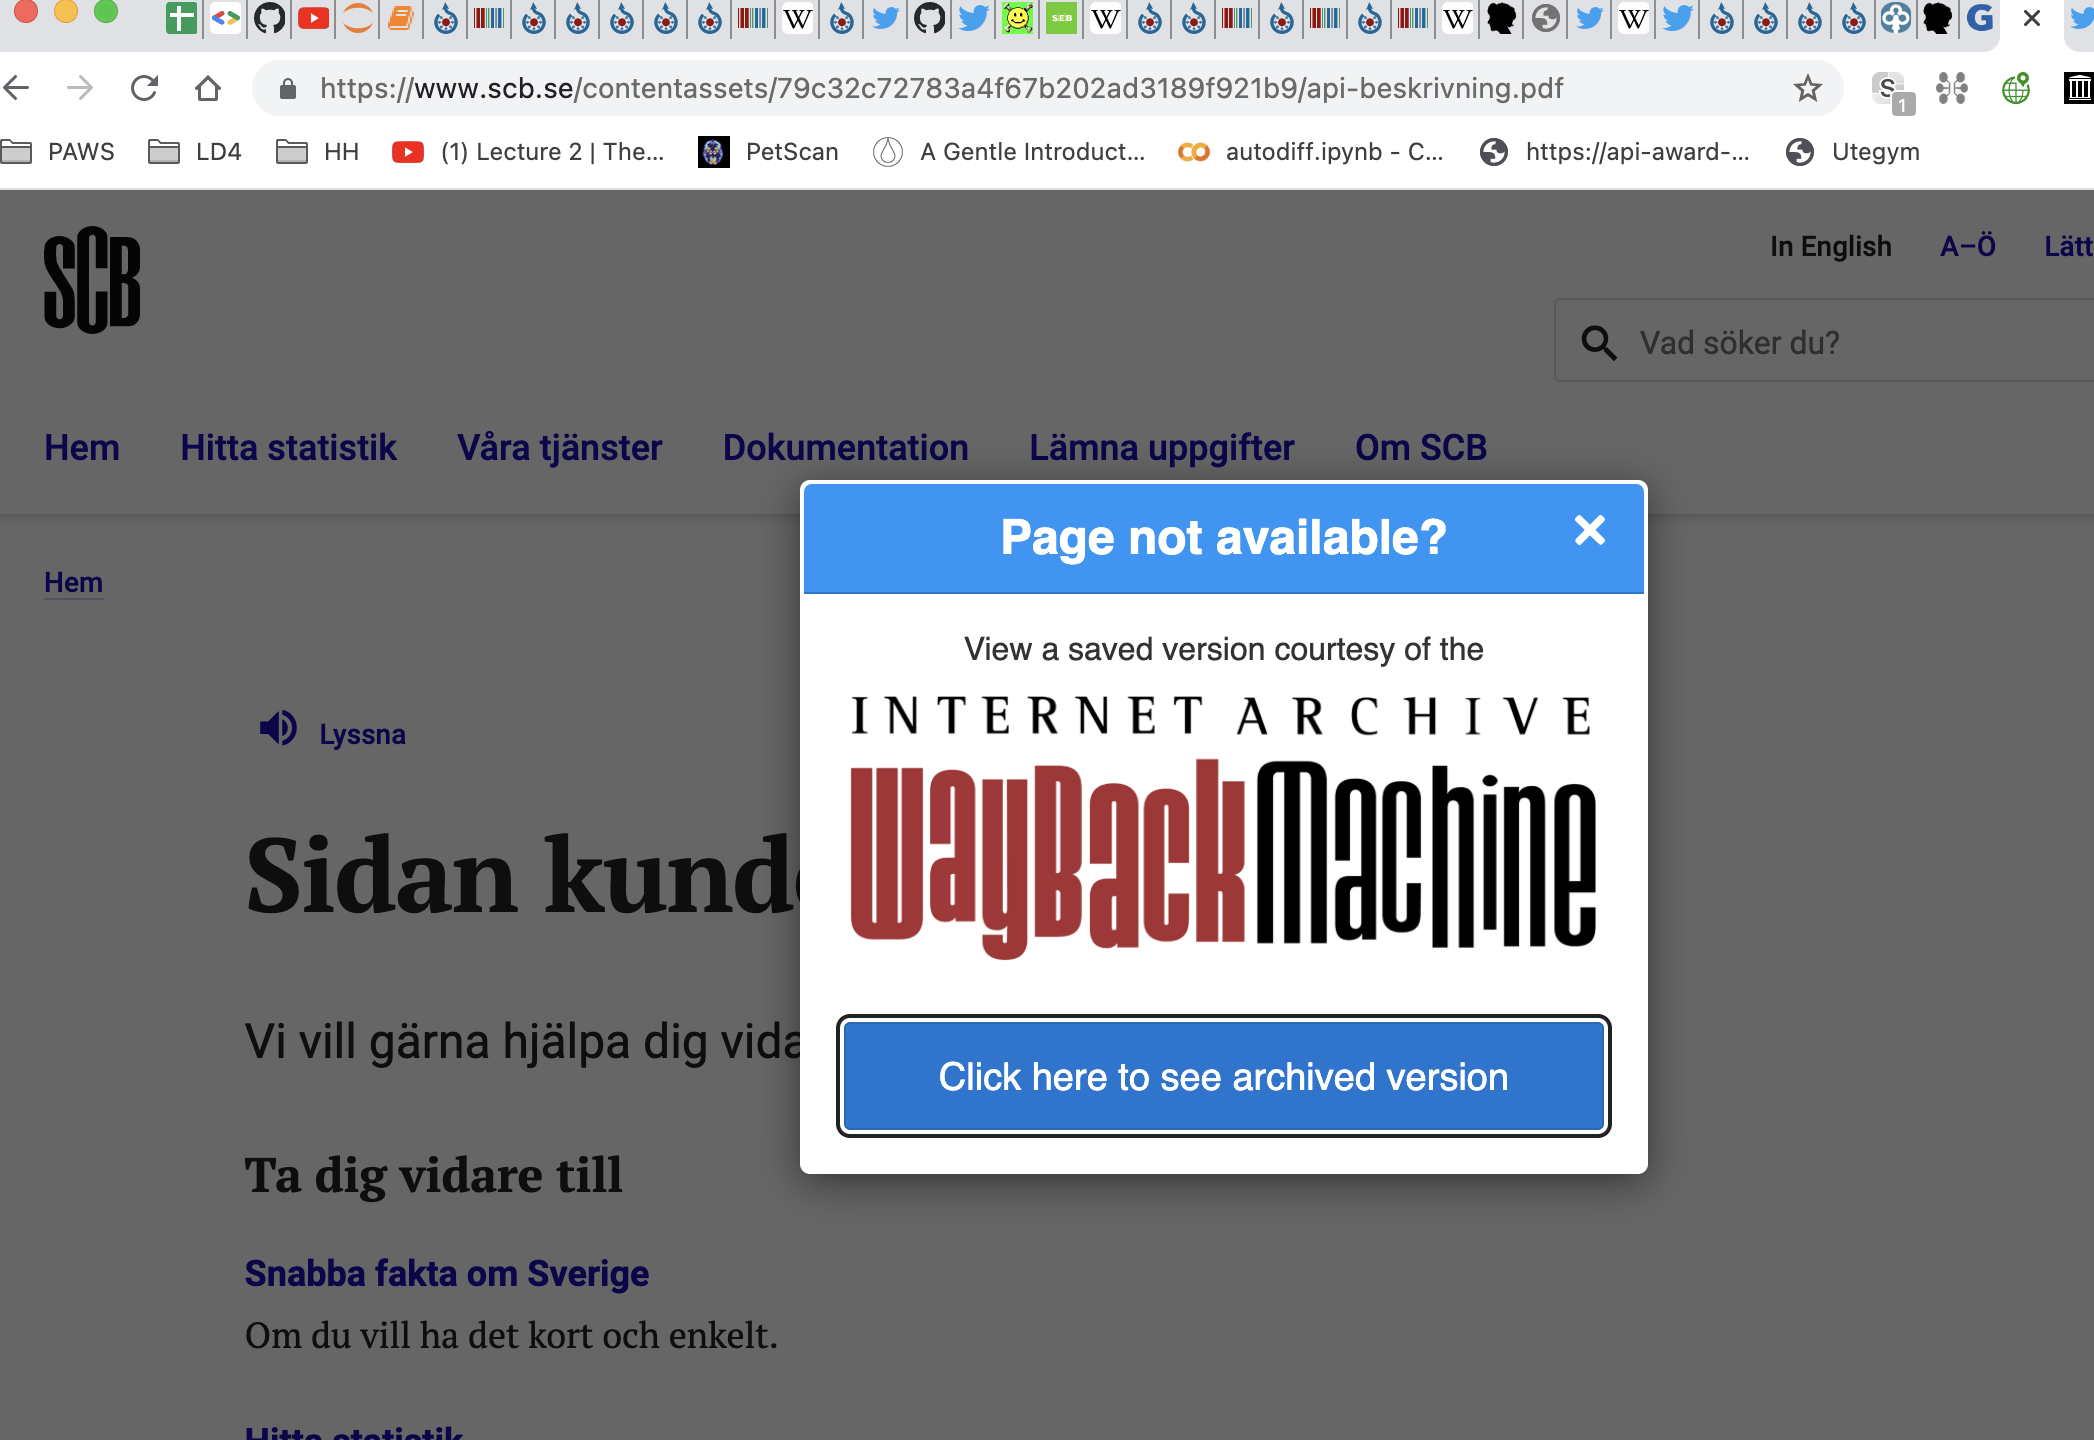2094x1440 pixels.
Task: Open the PetScan bookmark
Action: pos(768,152)
